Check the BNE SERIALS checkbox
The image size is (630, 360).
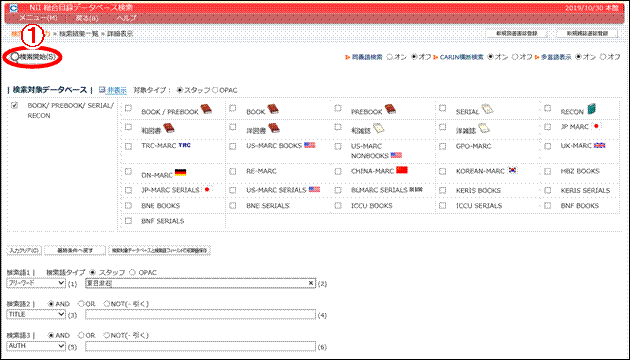[233, 205]
